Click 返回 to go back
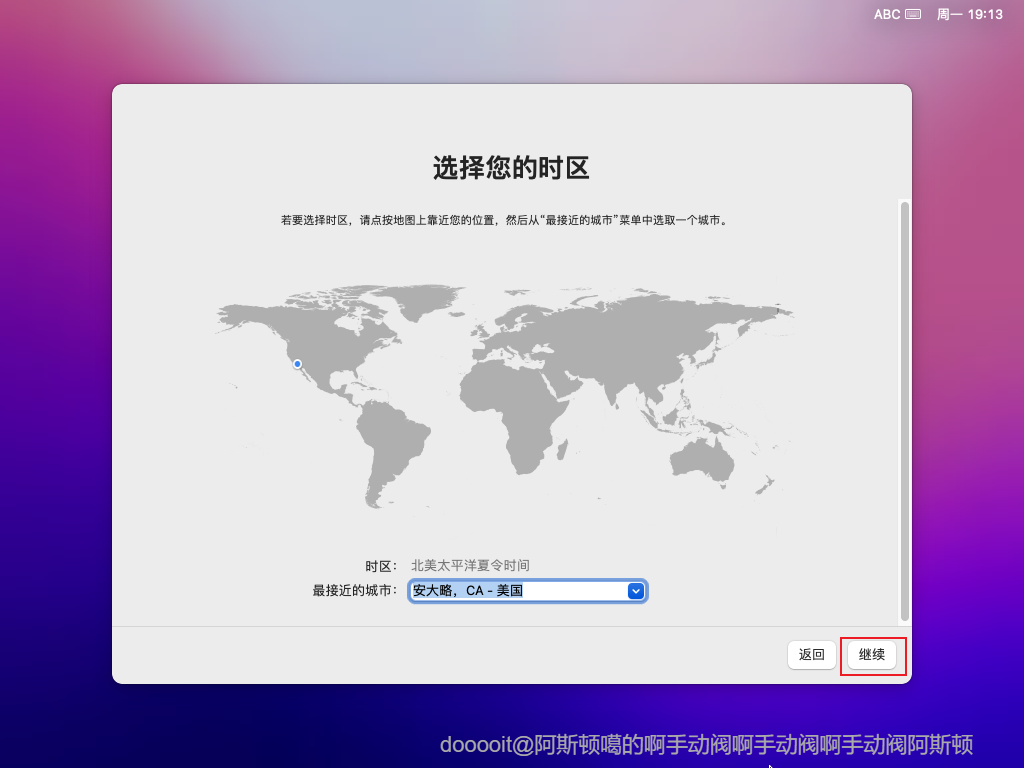 811,655
